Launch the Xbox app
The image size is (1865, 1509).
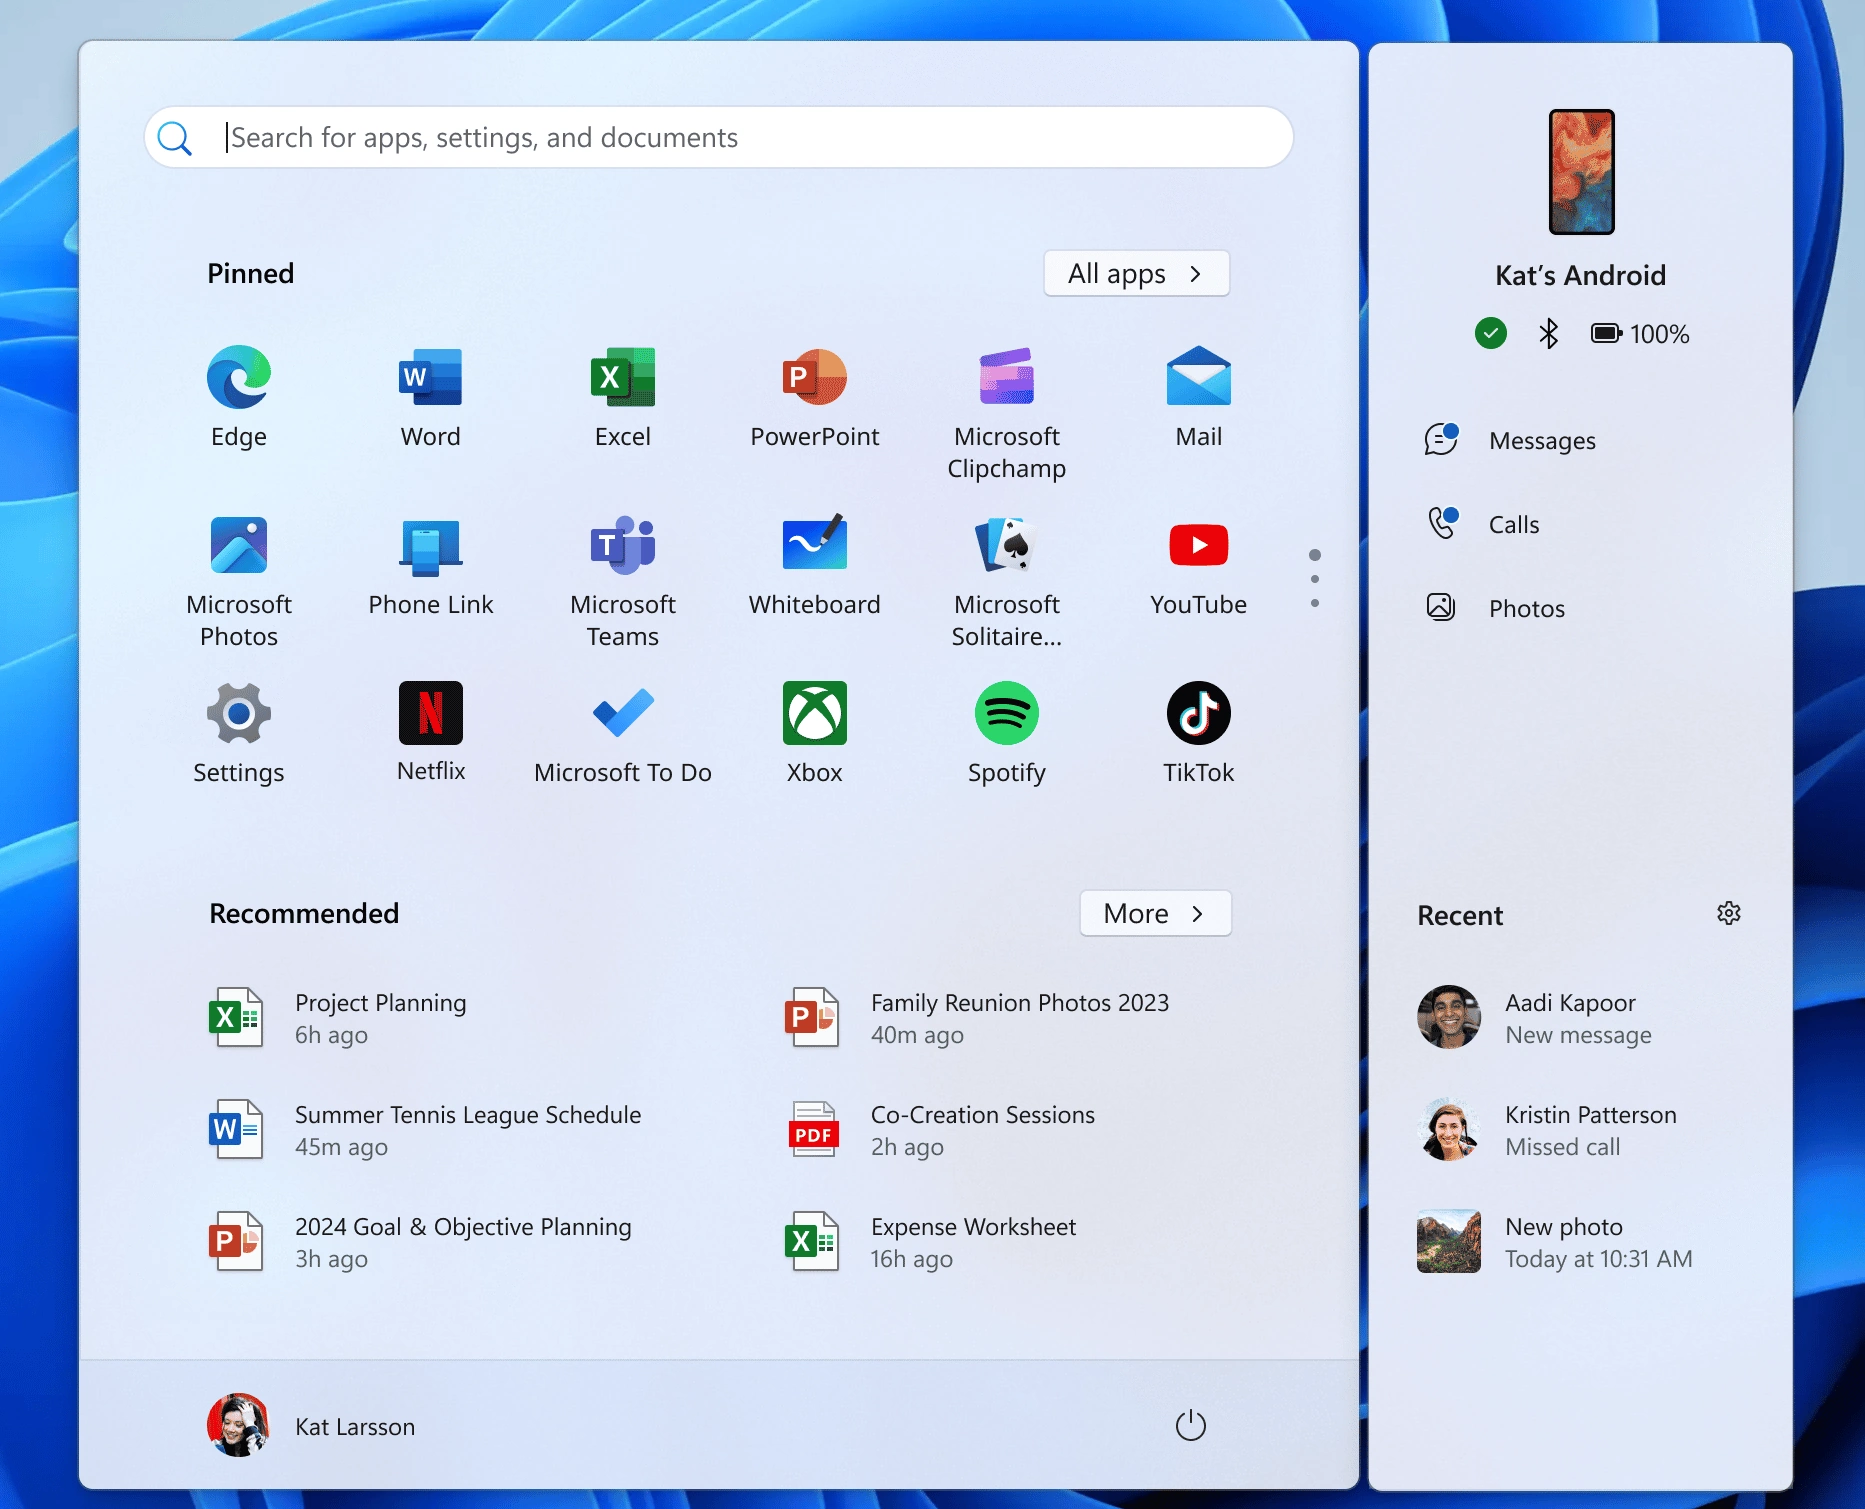coord(815,733)
